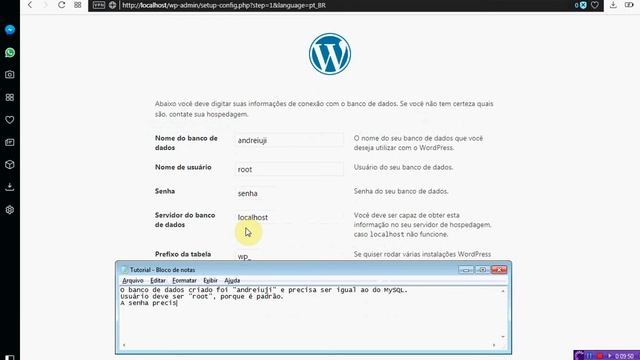
Task: Toggle sidebar panel icon at bottom left
Action: 10,358
